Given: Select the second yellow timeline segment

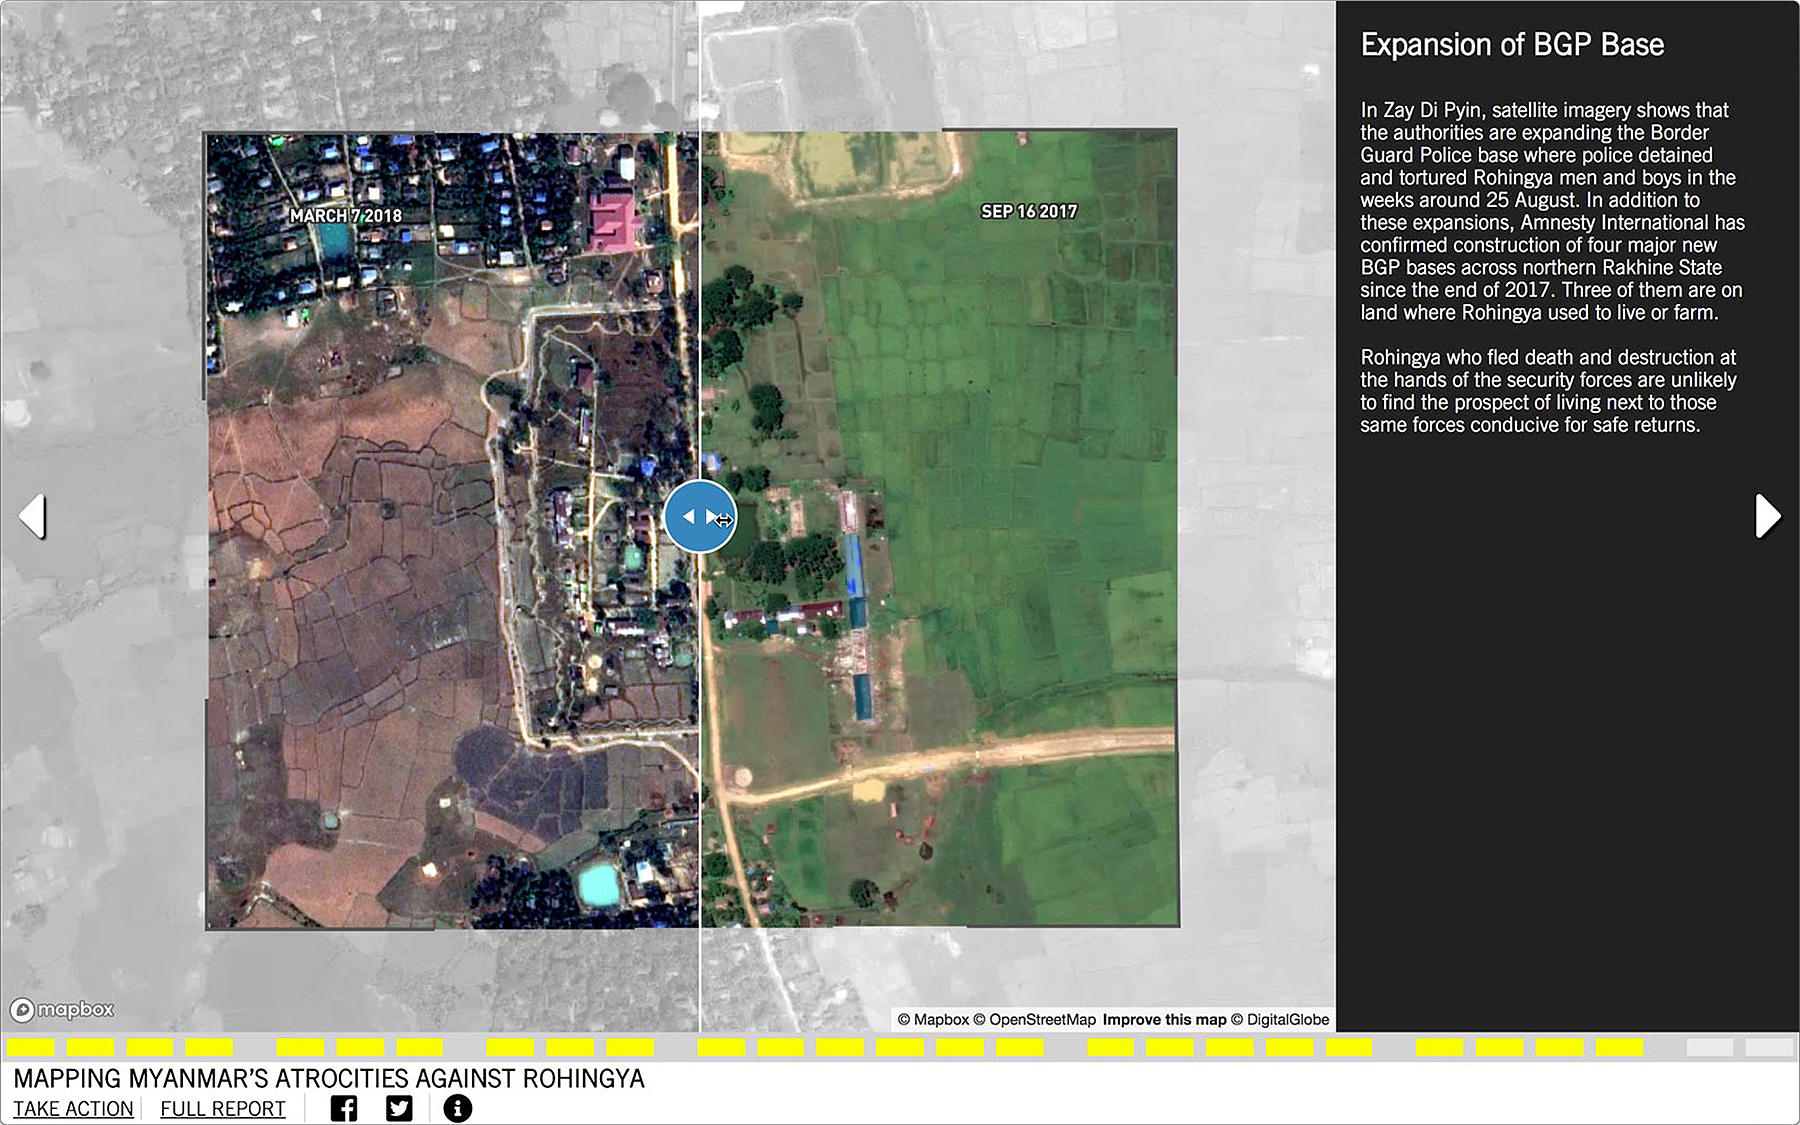Looking at the screenshot, I should [x=90, y=1047].
